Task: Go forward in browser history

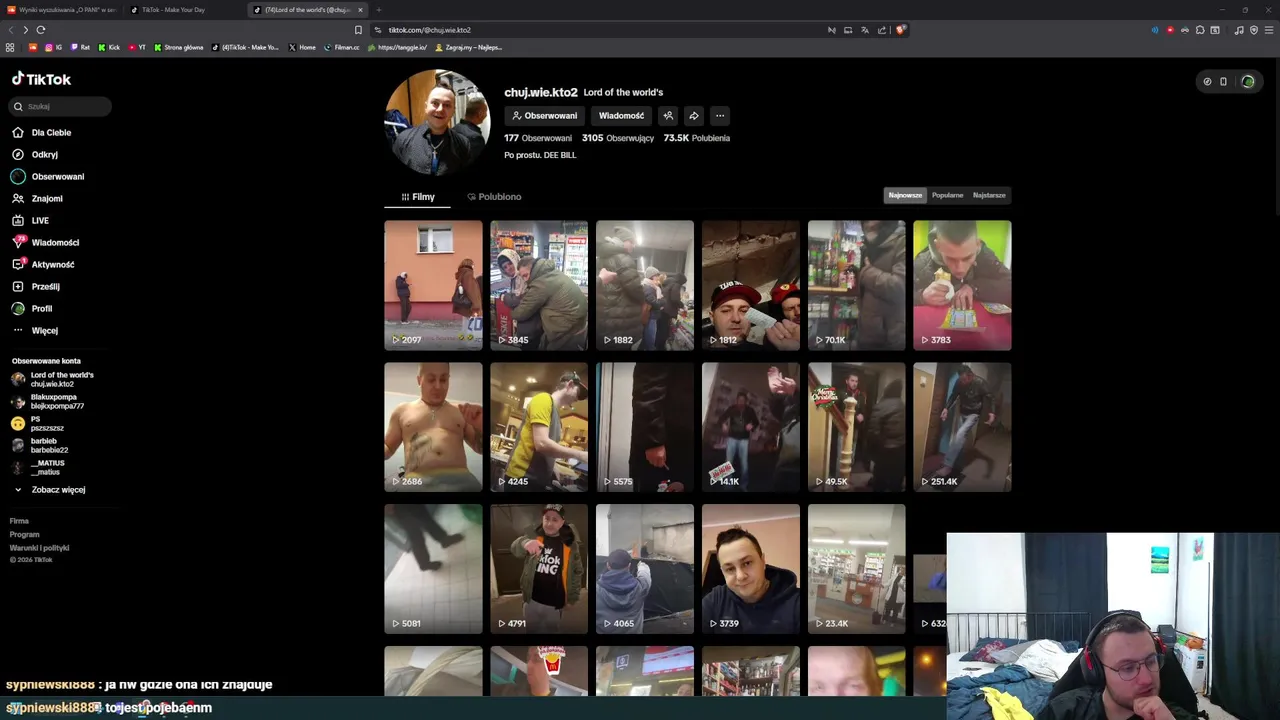Action: (x=25, y=30)
